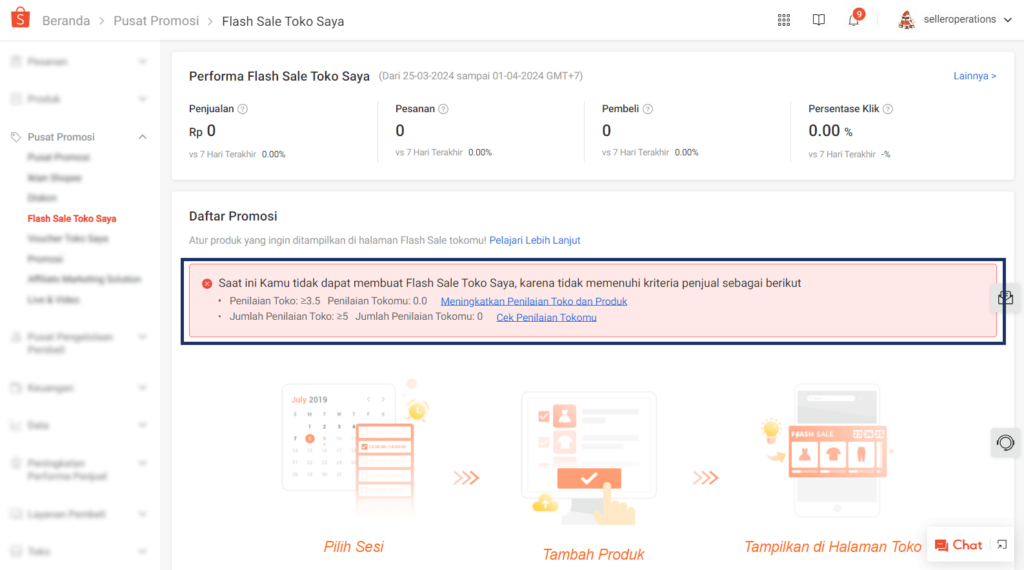Click the Performa Flash Sale Toko Saya heading
1024x570 pixels.
click(280, 76)
